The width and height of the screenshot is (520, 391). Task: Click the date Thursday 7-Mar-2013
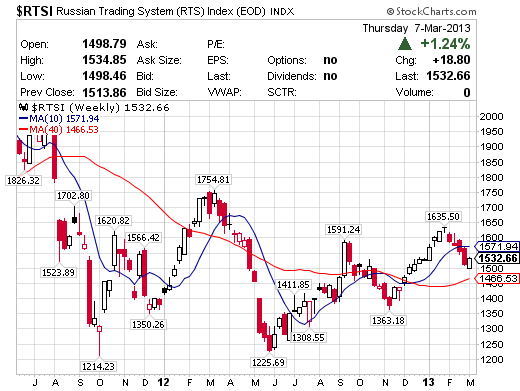point(416,28)
